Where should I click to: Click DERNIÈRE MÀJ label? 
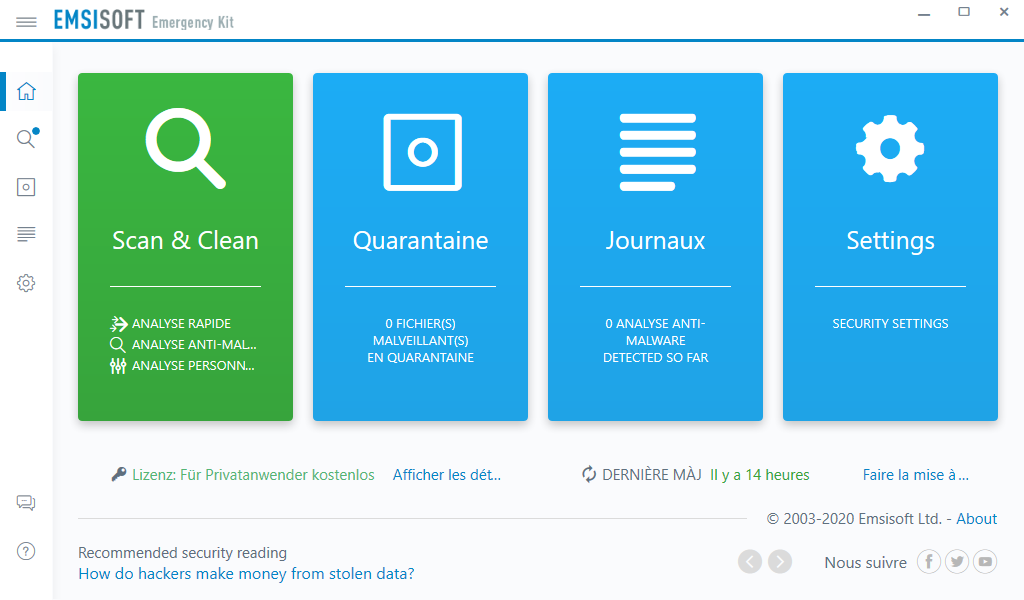click(x=652, y=475)
